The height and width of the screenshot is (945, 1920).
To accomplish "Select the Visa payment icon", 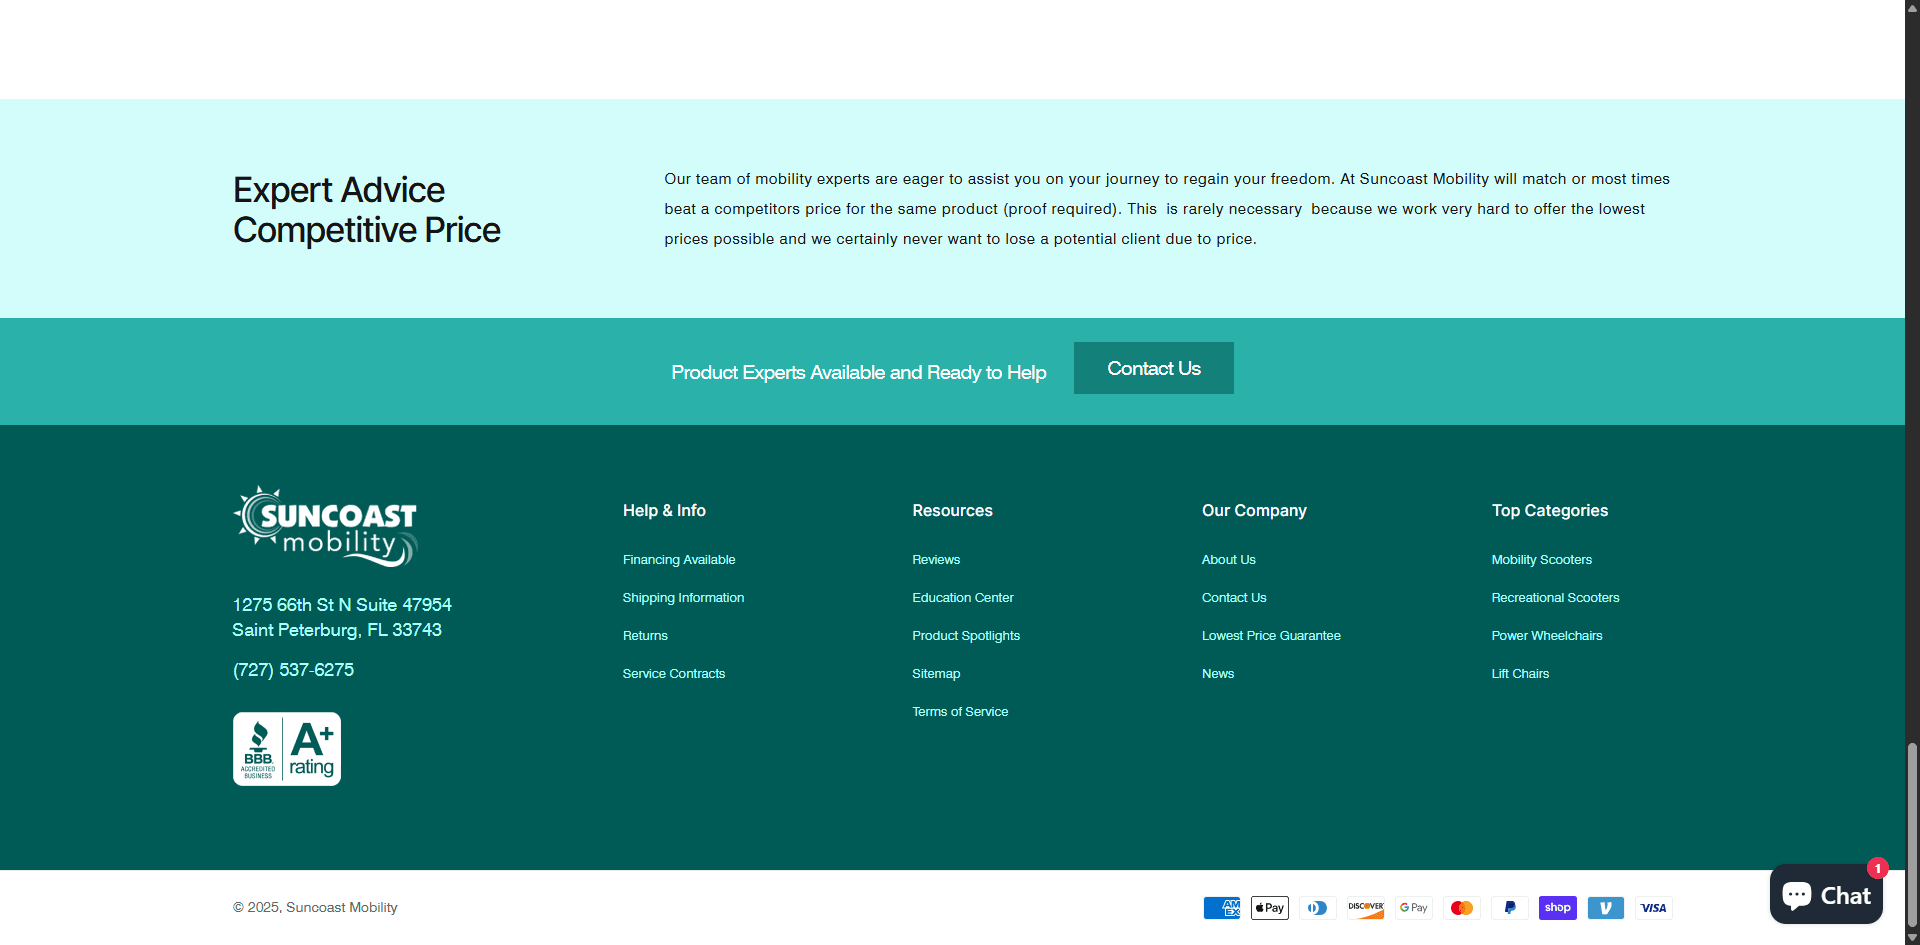I will tap(1654, 908).
